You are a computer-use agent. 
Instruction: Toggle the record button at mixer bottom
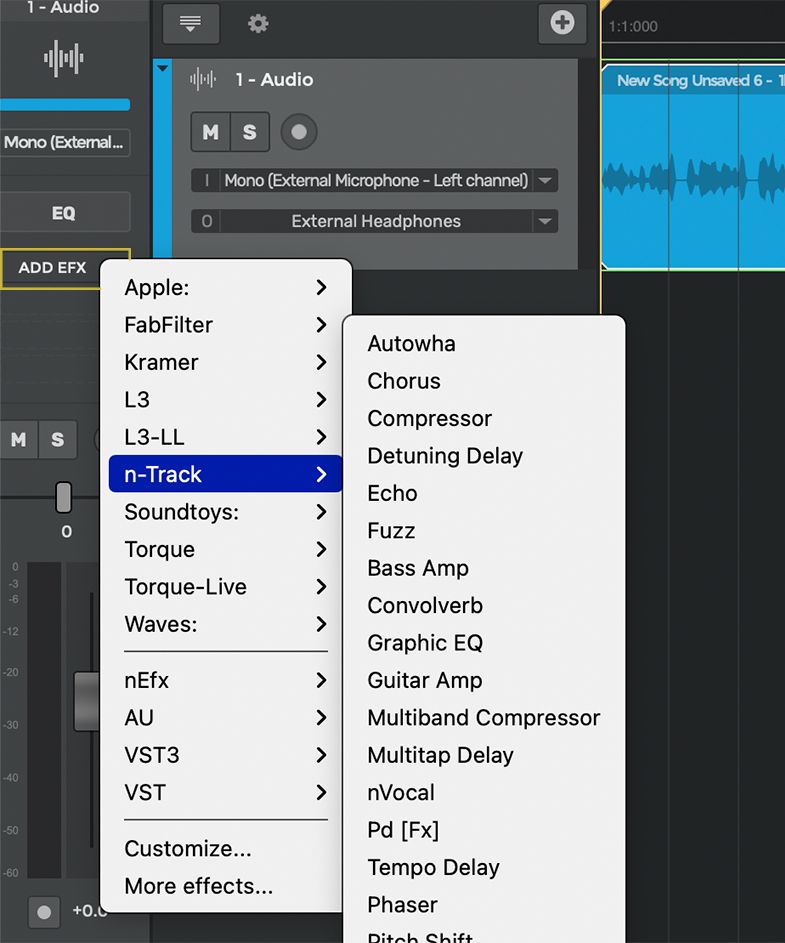[x=44, y=912]
